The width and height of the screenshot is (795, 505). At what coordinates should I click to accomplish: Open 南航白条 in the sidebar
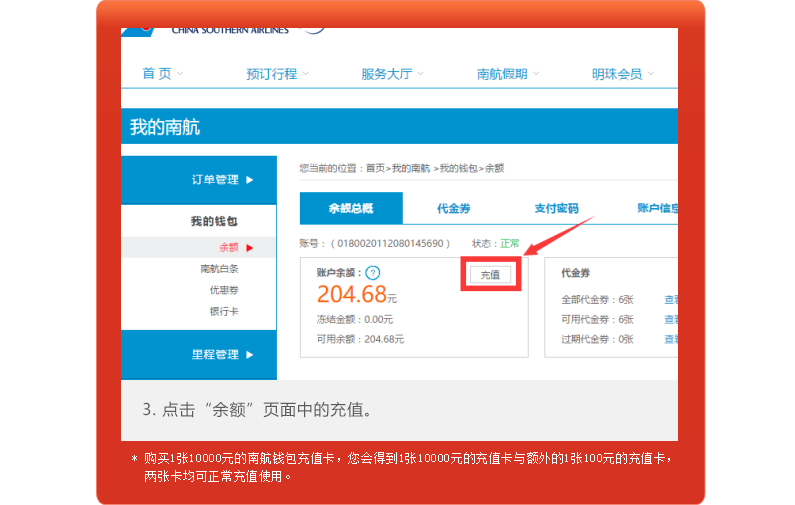[220, 269]
